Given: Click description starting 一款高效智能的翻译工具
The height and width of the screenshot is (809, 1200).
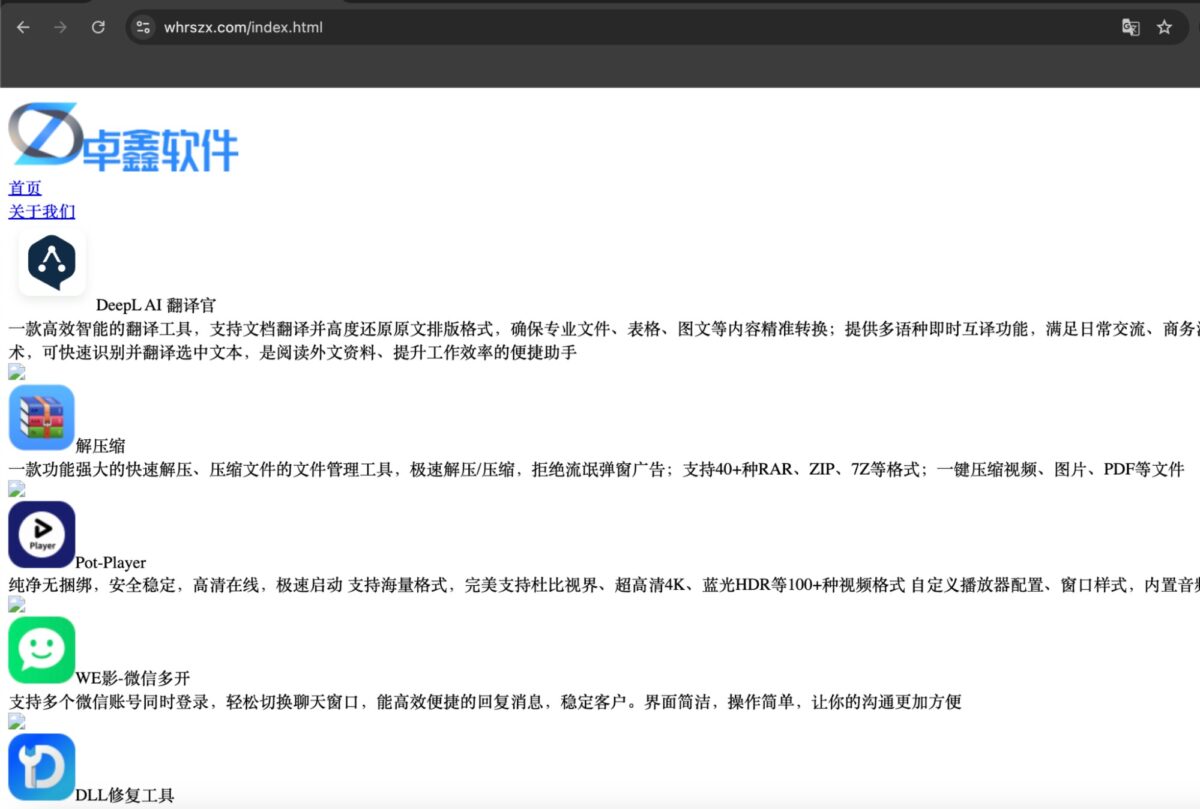Looking at the screenshot, I should pos(604,329).
